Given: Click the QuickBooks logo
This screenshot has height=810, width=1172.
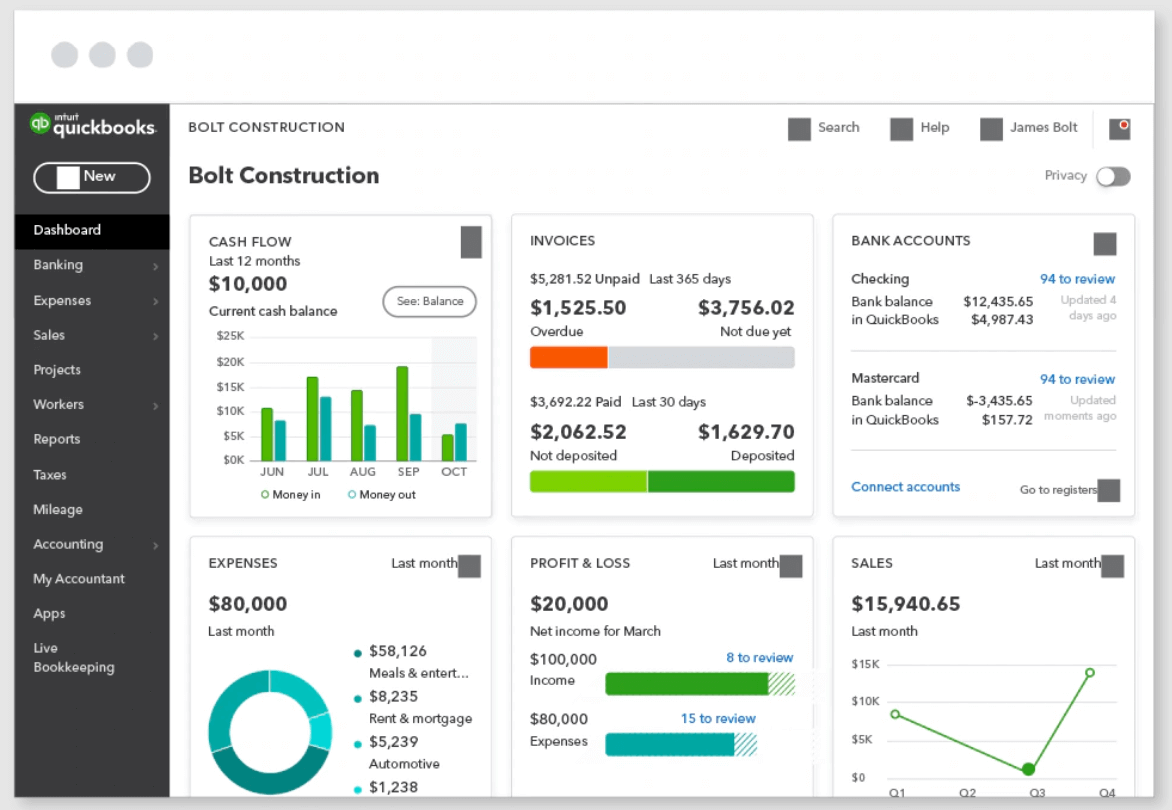Looking at the screenshot, I should coord(93,125).
